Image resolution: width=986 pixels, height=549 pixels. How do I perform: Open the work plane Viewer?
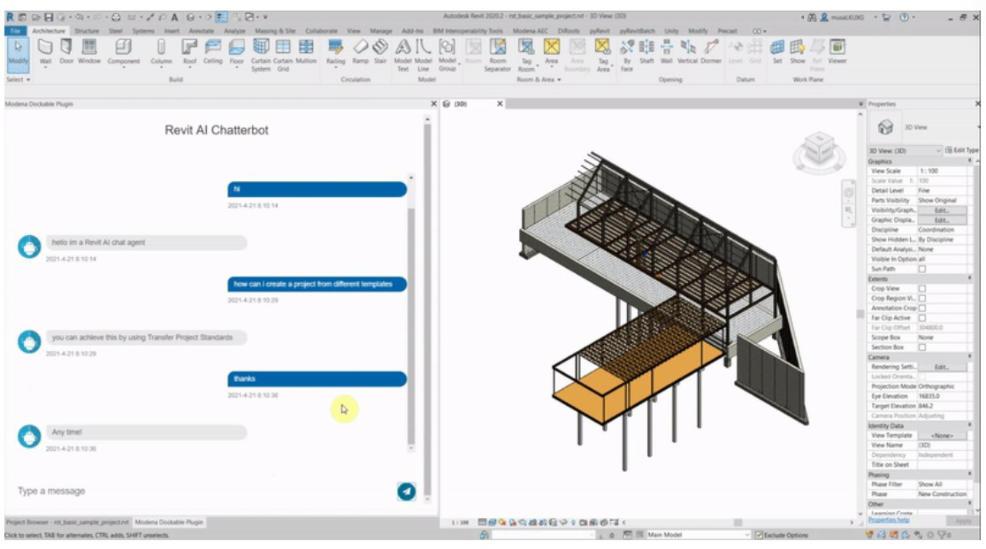(837, 52)
